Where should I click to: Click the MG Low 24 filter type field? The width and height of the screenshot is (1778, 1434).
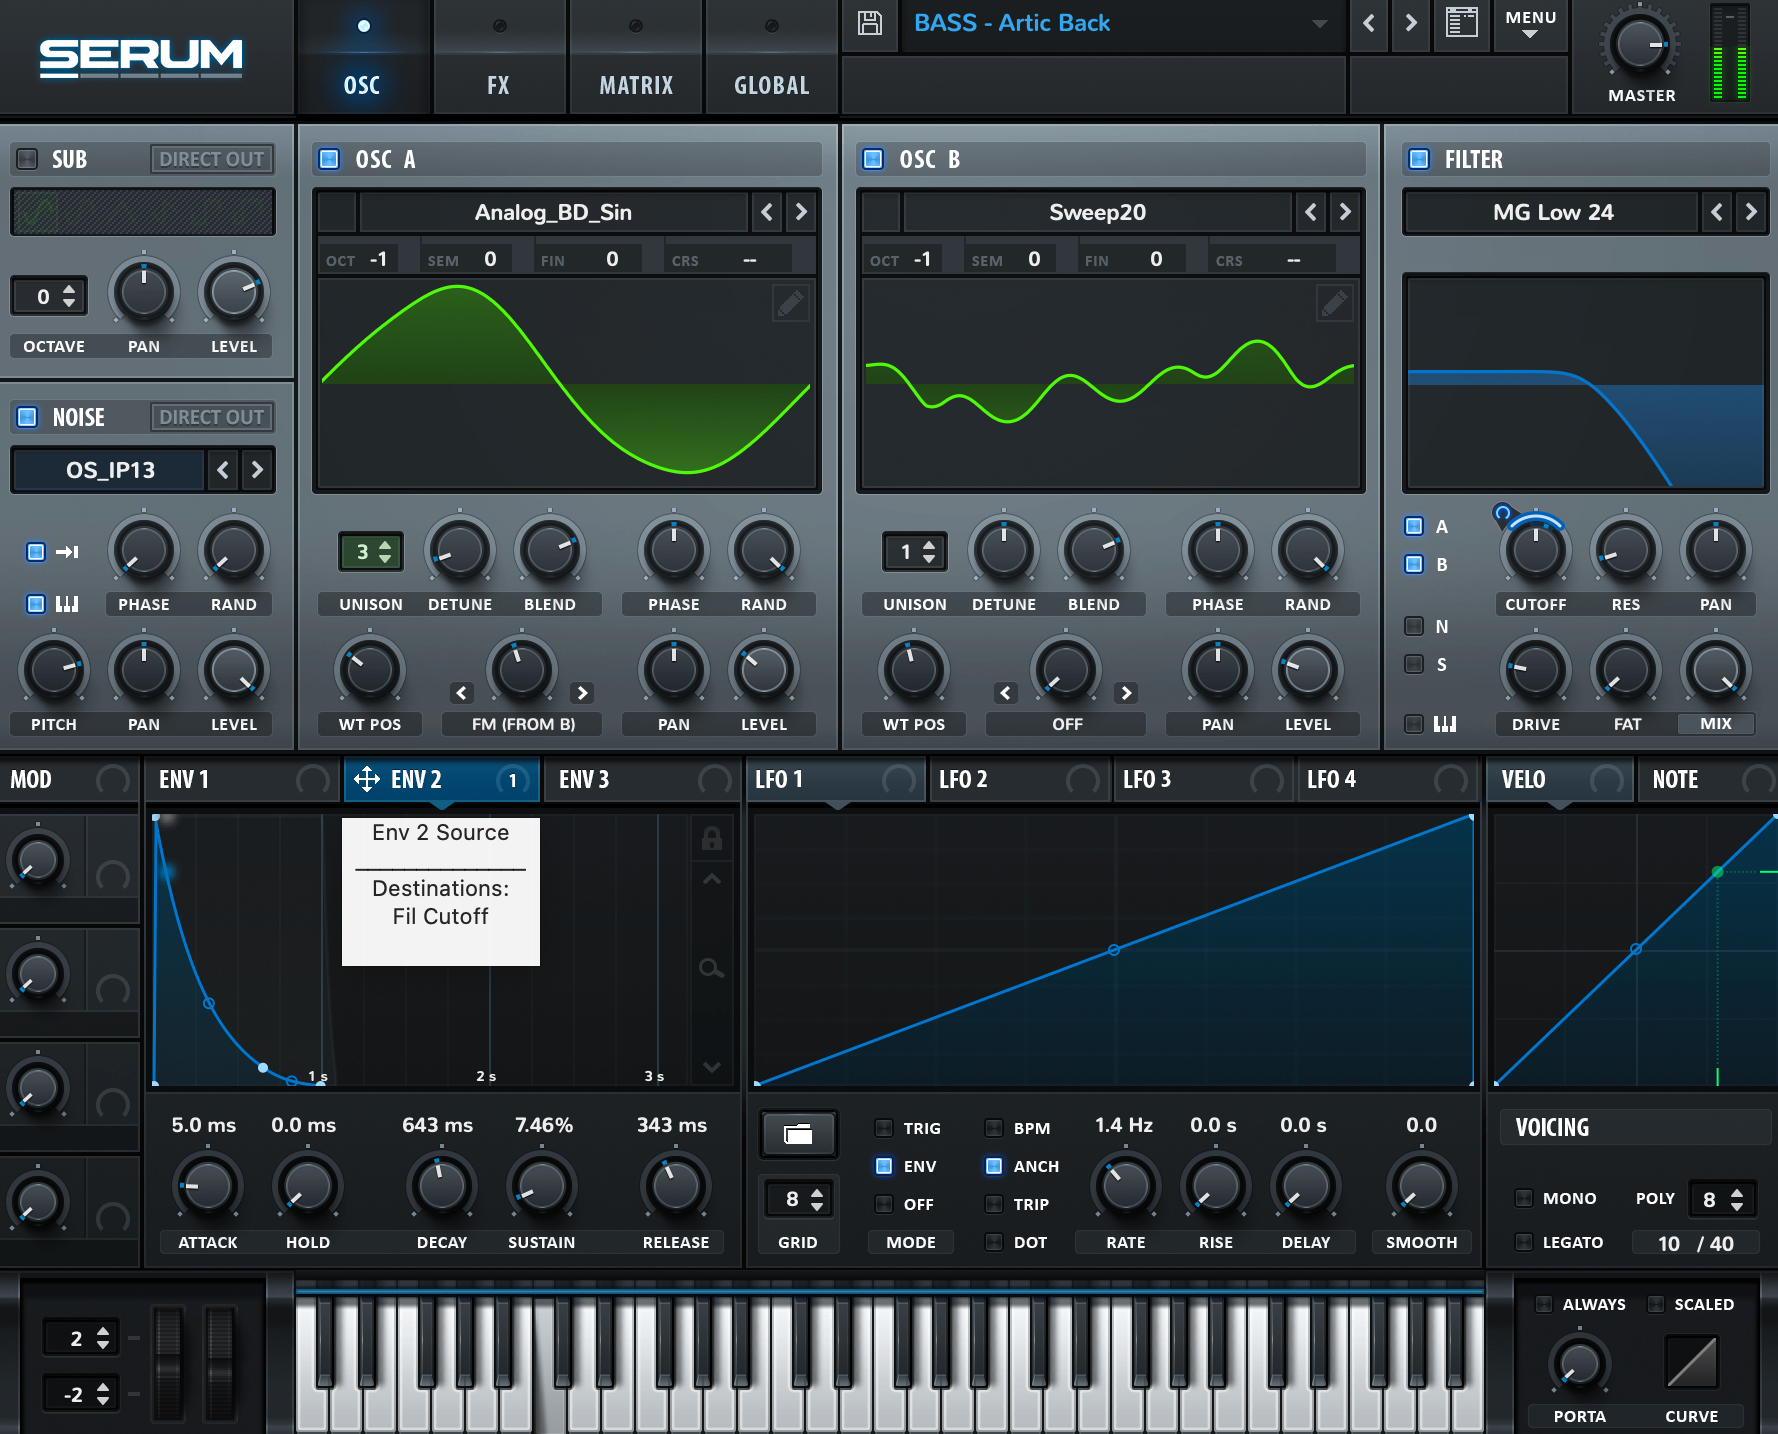[1552, 212]
